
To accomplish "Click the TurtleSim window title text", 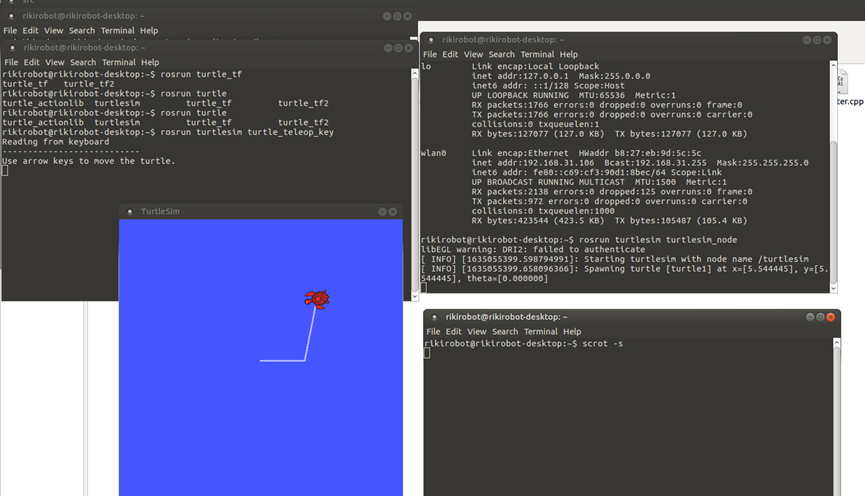I will point(160,211).
